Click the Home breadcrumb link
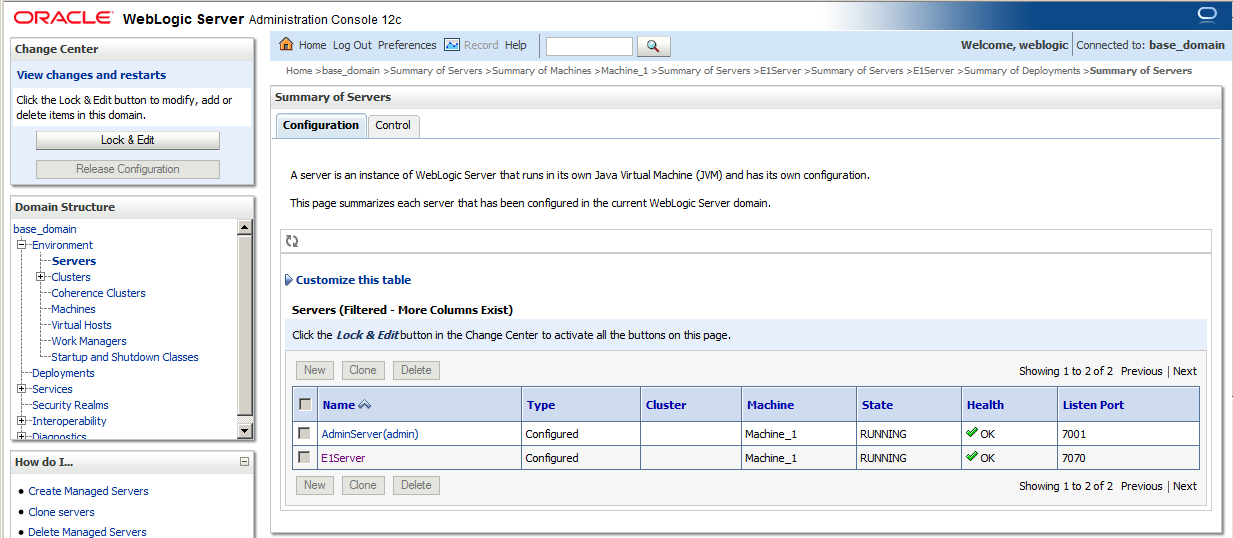The width and height of the screenshot is (1233, 538). [299, 71]
